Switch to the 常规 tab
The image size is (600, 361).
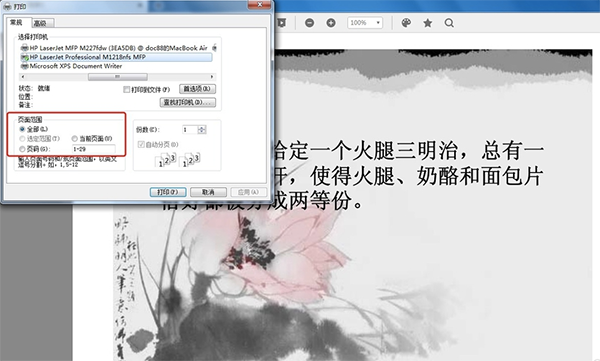pyautogui.click(x=16, y=23)
